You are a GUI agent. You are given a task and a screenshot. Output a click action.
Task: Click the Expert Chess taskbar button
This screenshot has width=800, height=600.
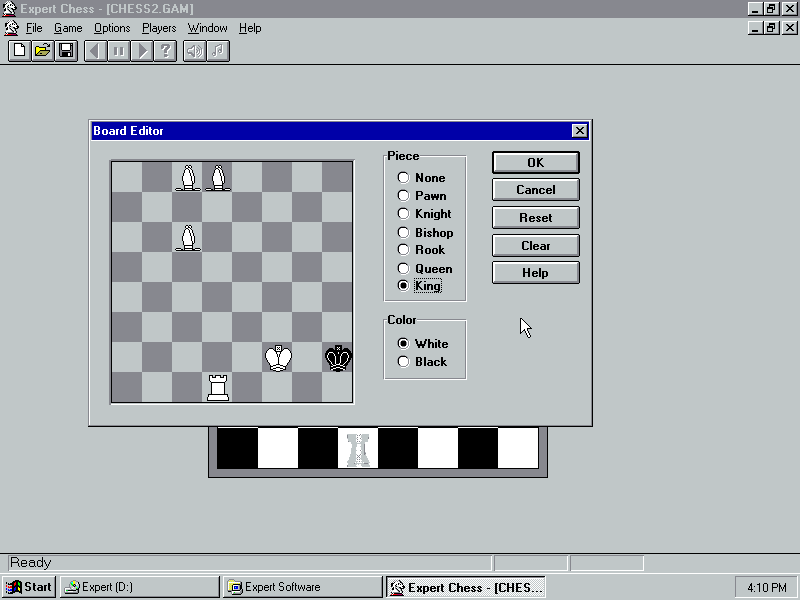point(466,587)
